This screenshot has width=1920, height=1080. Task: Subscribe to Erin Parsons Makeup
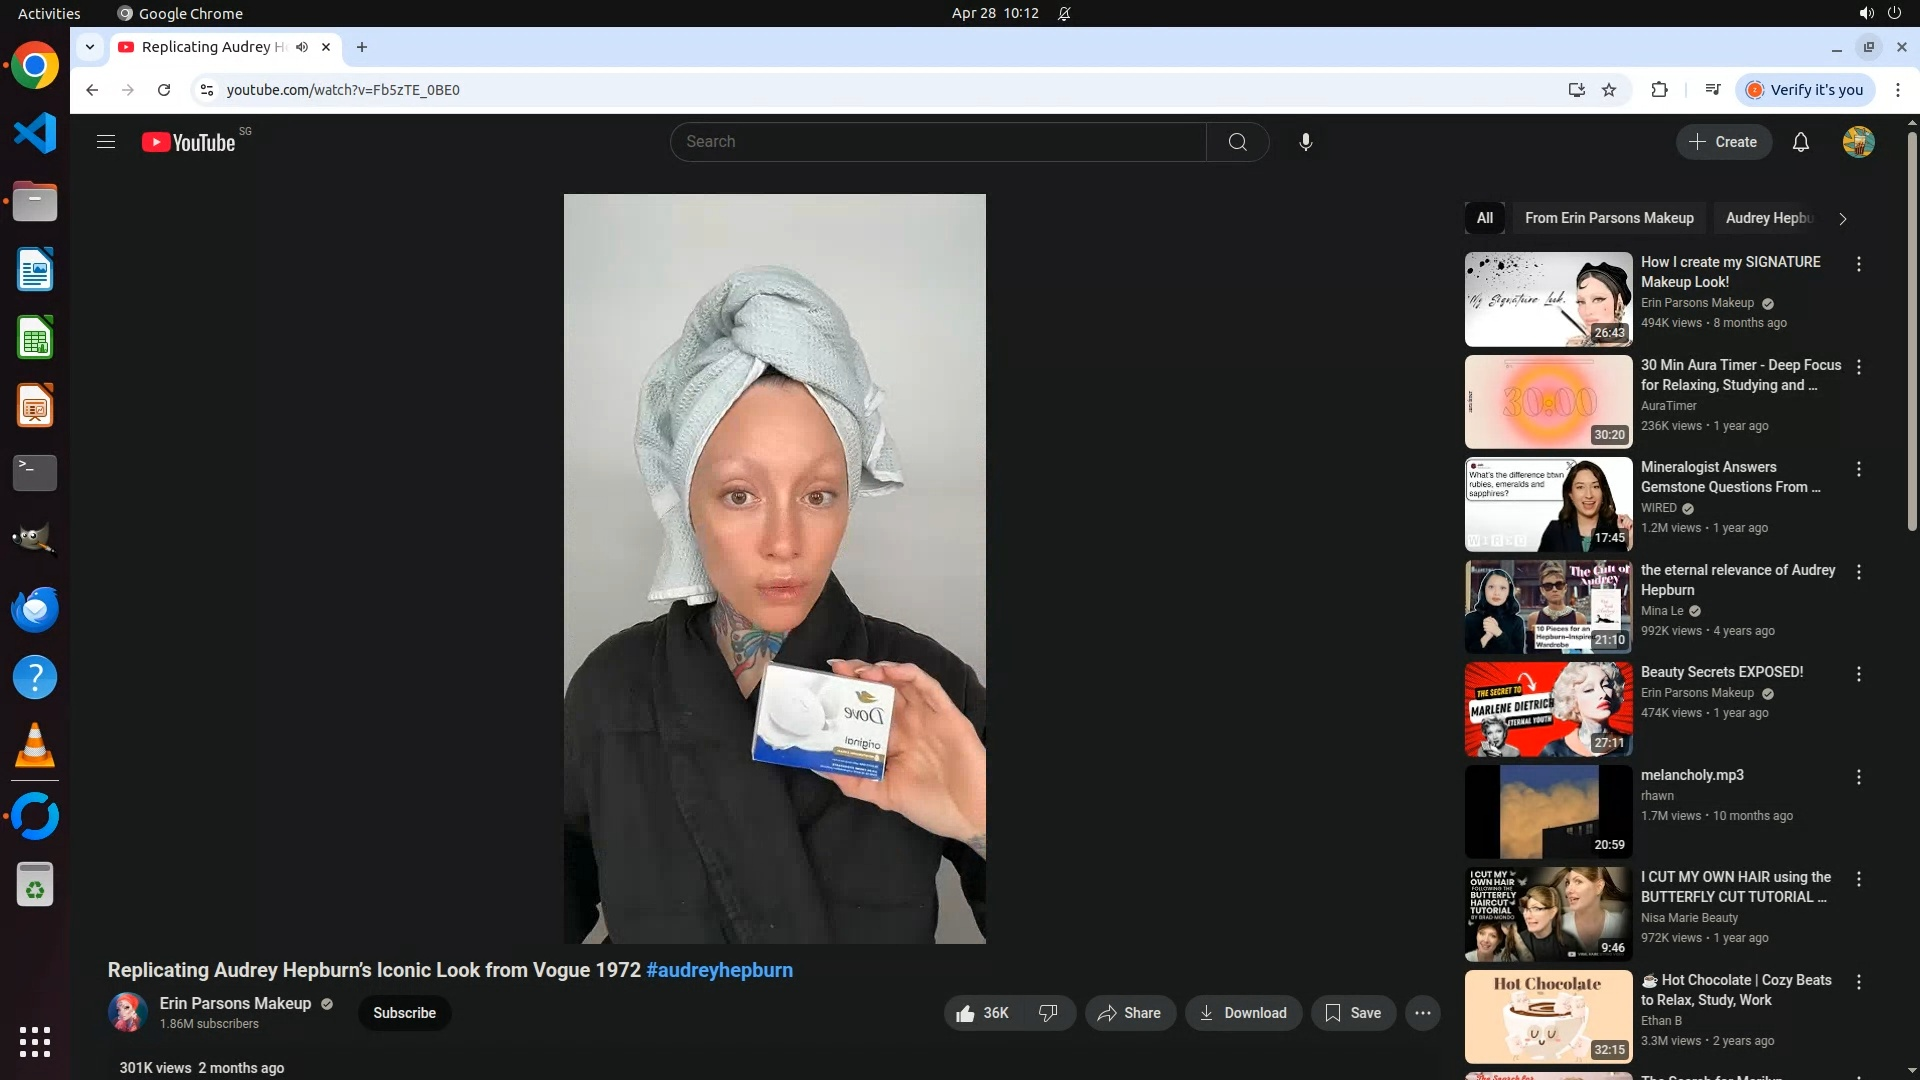(x=404, y=1013)
